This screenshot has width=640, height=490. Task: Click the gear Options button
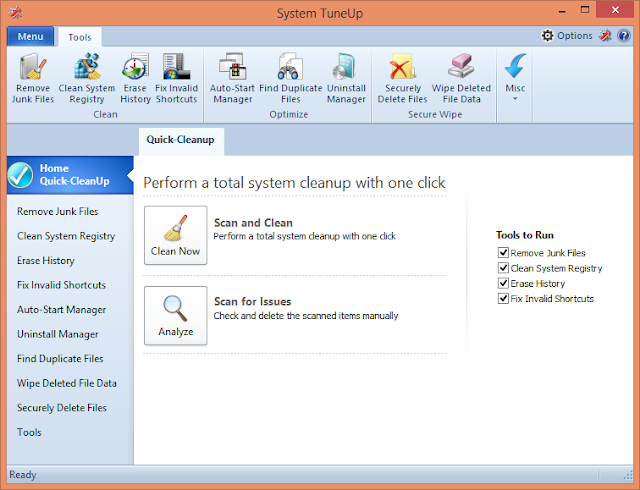point(567,36)
